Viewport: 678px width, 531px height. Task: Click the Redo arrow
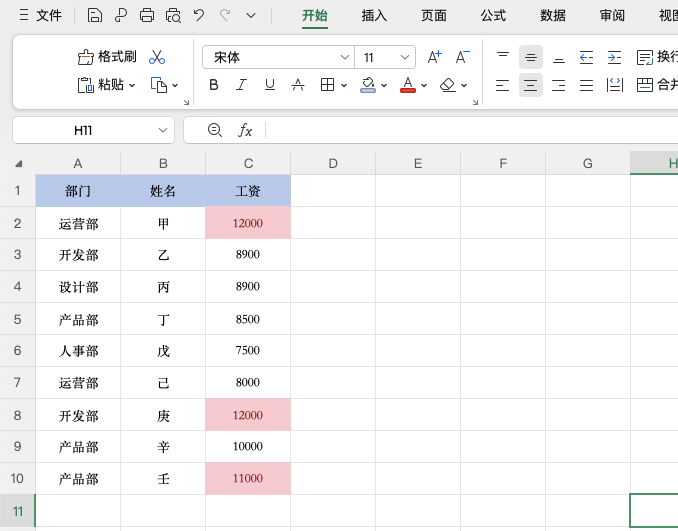coord(225,15)
